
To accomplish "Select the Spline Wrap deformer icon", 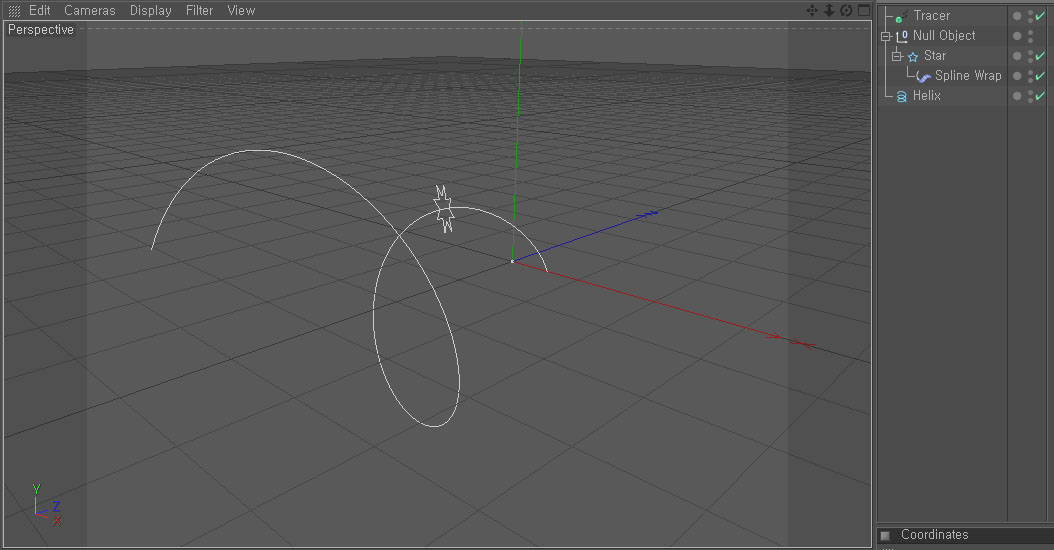I will 924,76.
